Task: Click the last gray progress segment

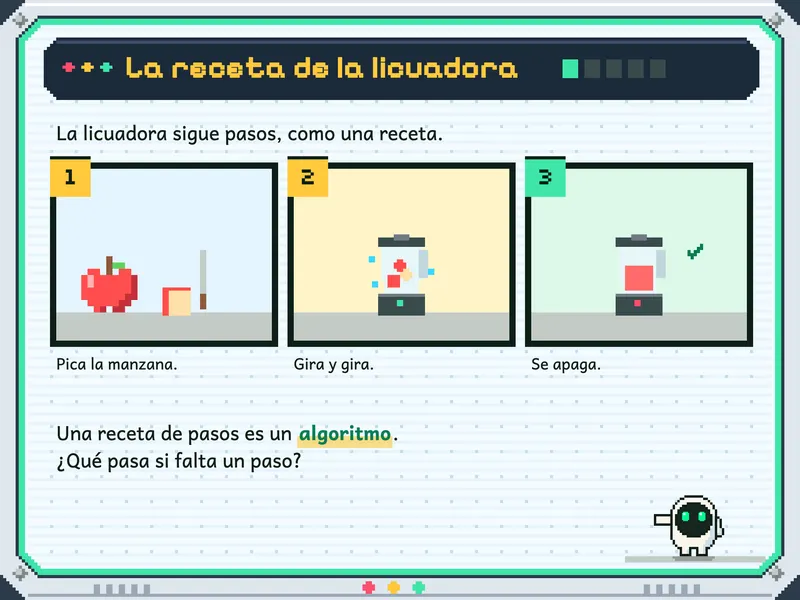Action: tap(658, 68)
